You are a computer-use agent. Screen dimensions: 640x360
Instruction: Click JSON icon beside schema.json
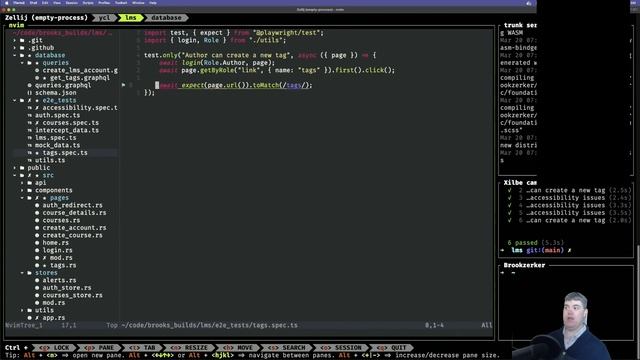pos(29,93)
